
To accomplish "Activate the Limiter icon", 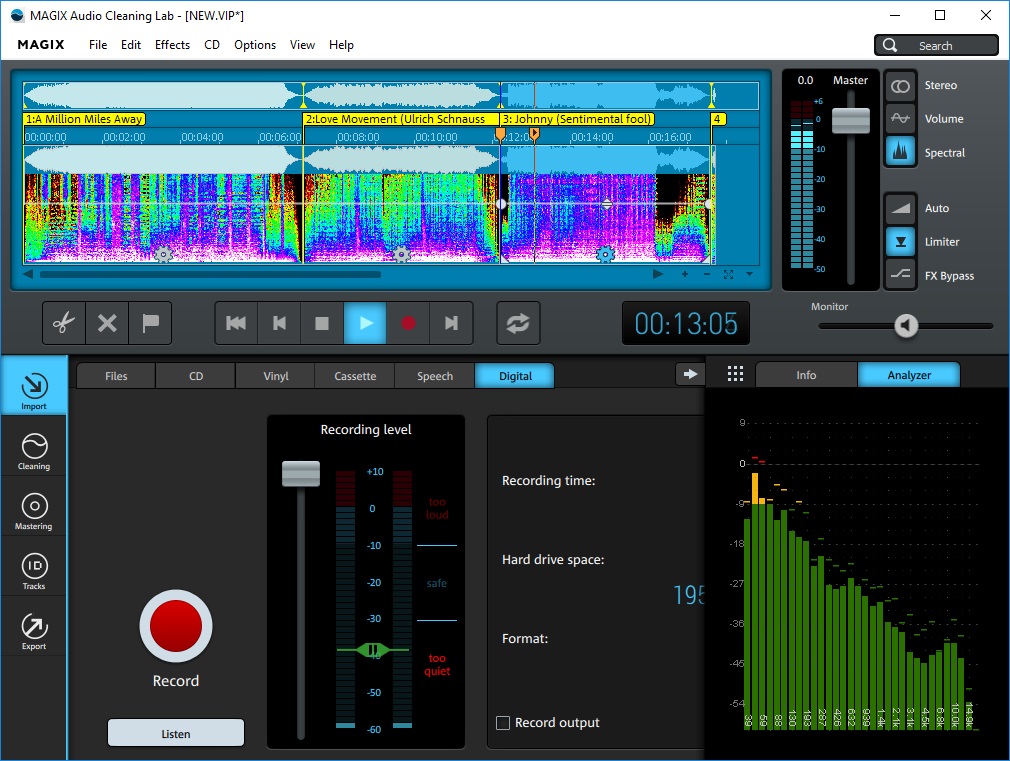I will (x=899, y=241).
